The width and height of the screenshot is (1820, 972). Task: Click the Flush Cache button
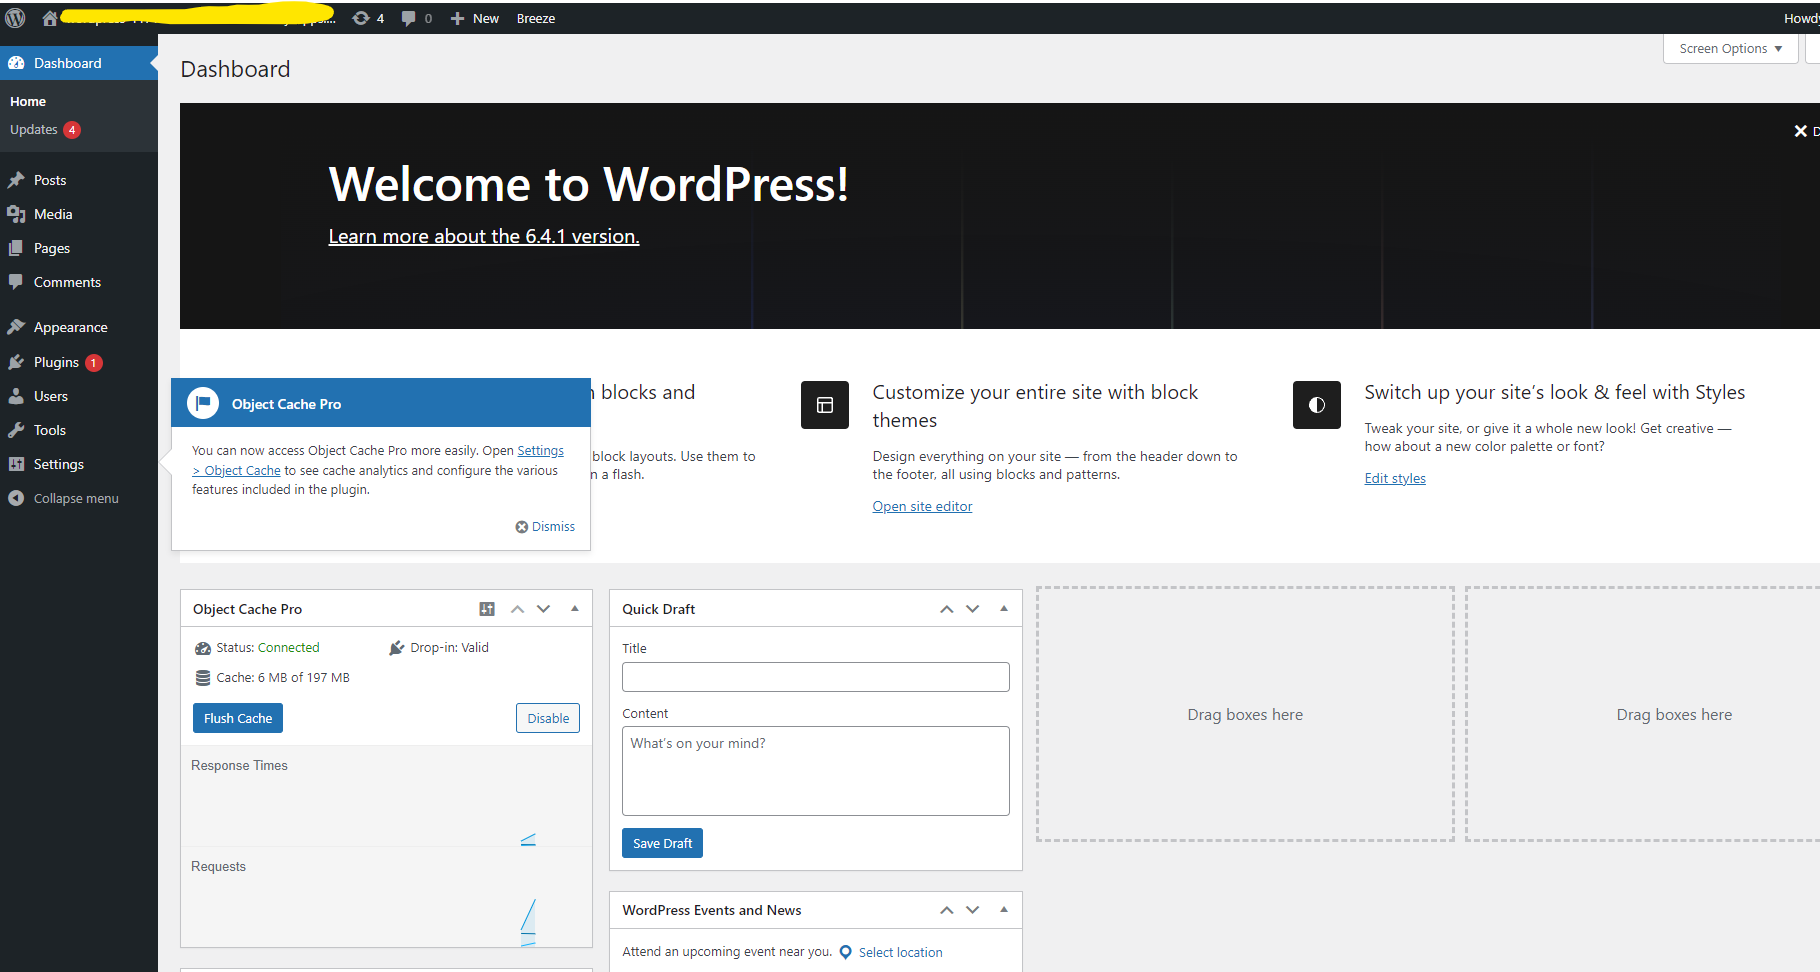click(238, 718)
